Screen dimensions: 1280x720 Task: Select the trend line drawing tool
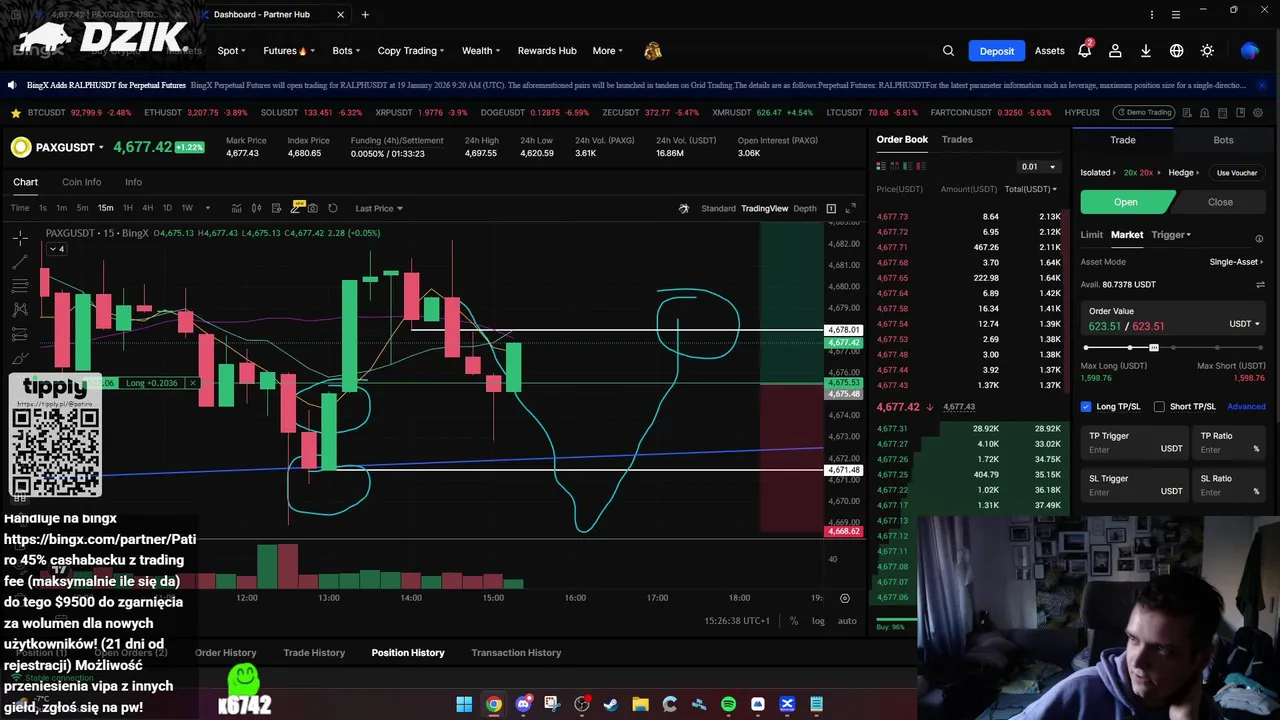20,262
